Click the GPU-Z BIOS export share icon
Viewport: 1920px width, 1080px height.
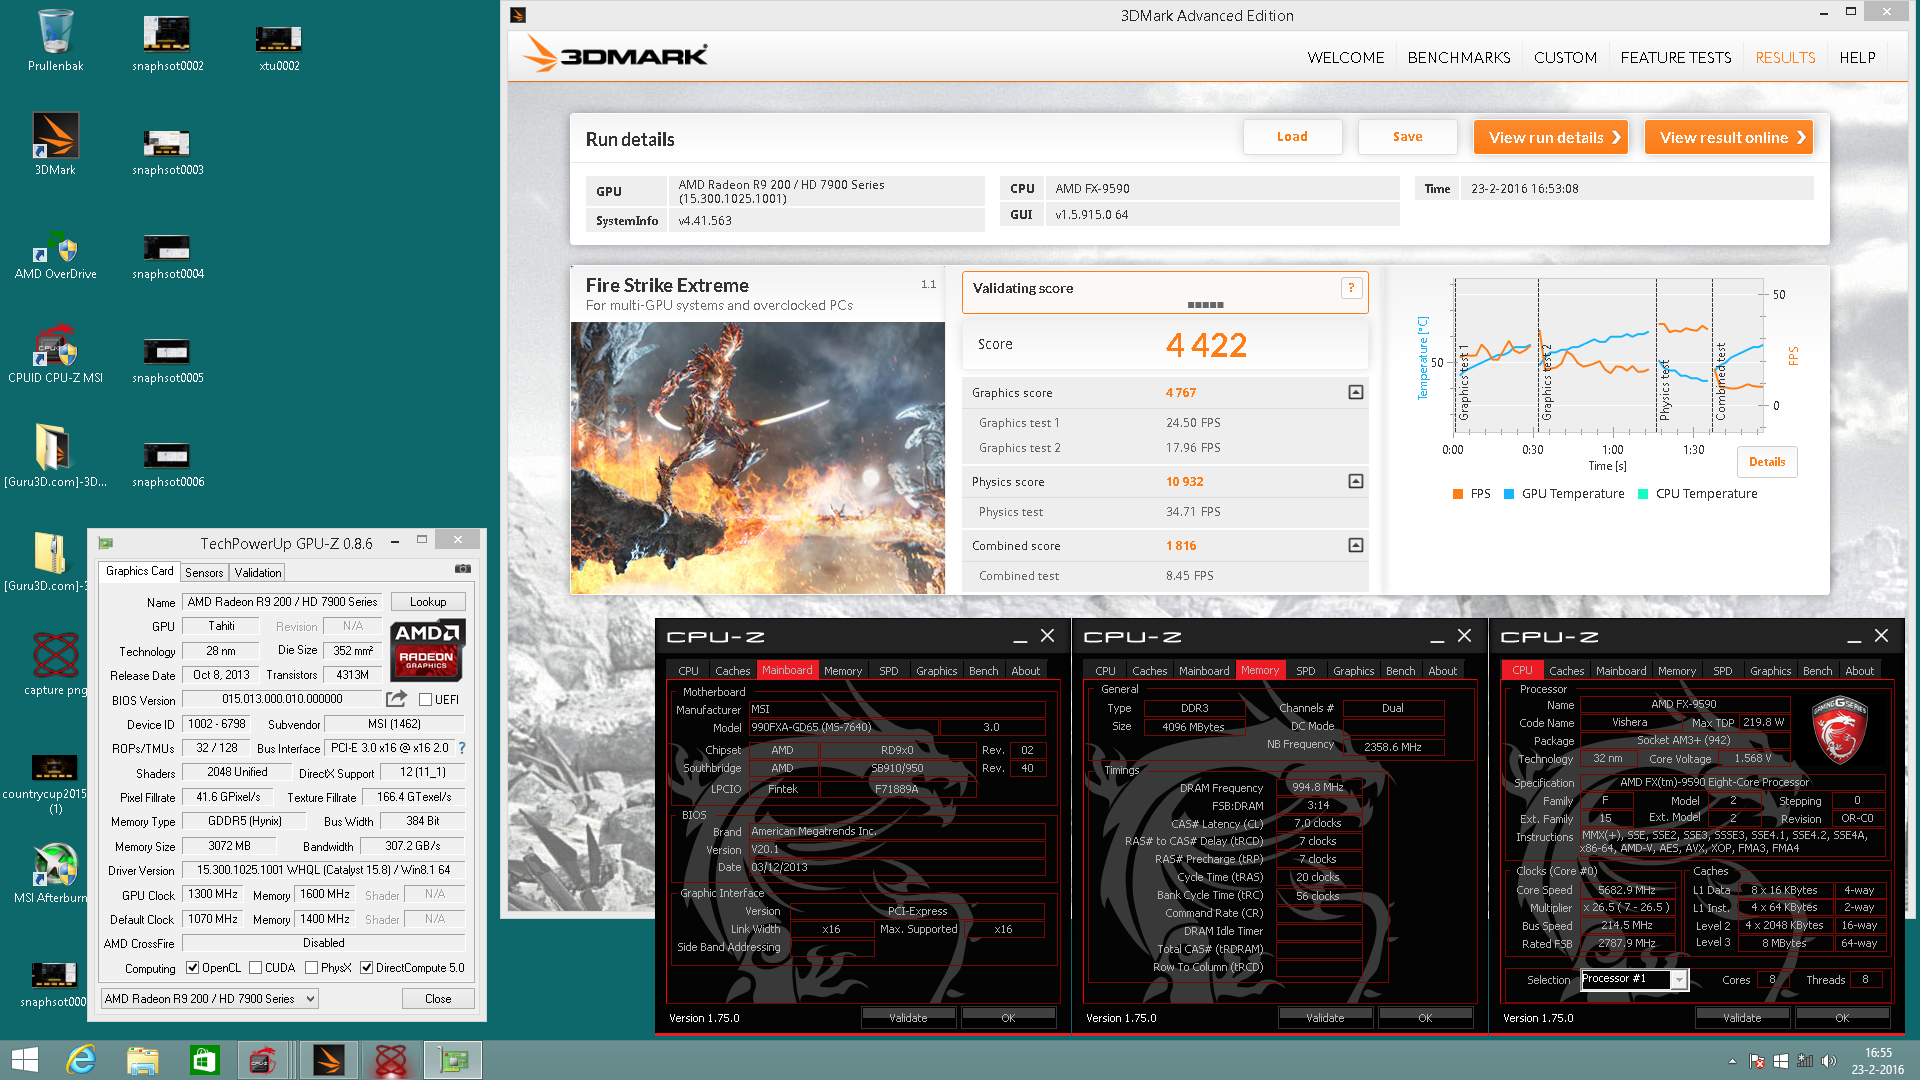coord(397,699)
